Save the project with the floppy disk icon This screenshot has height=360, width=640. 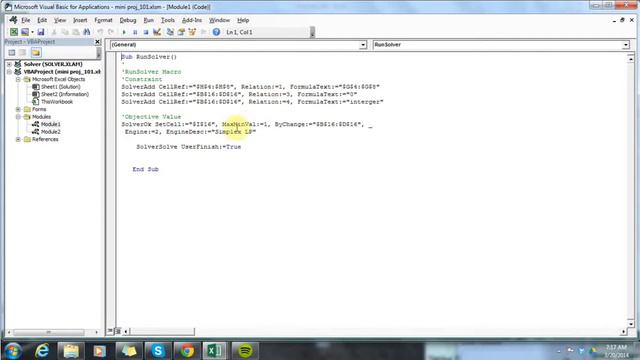coord(41,32)
